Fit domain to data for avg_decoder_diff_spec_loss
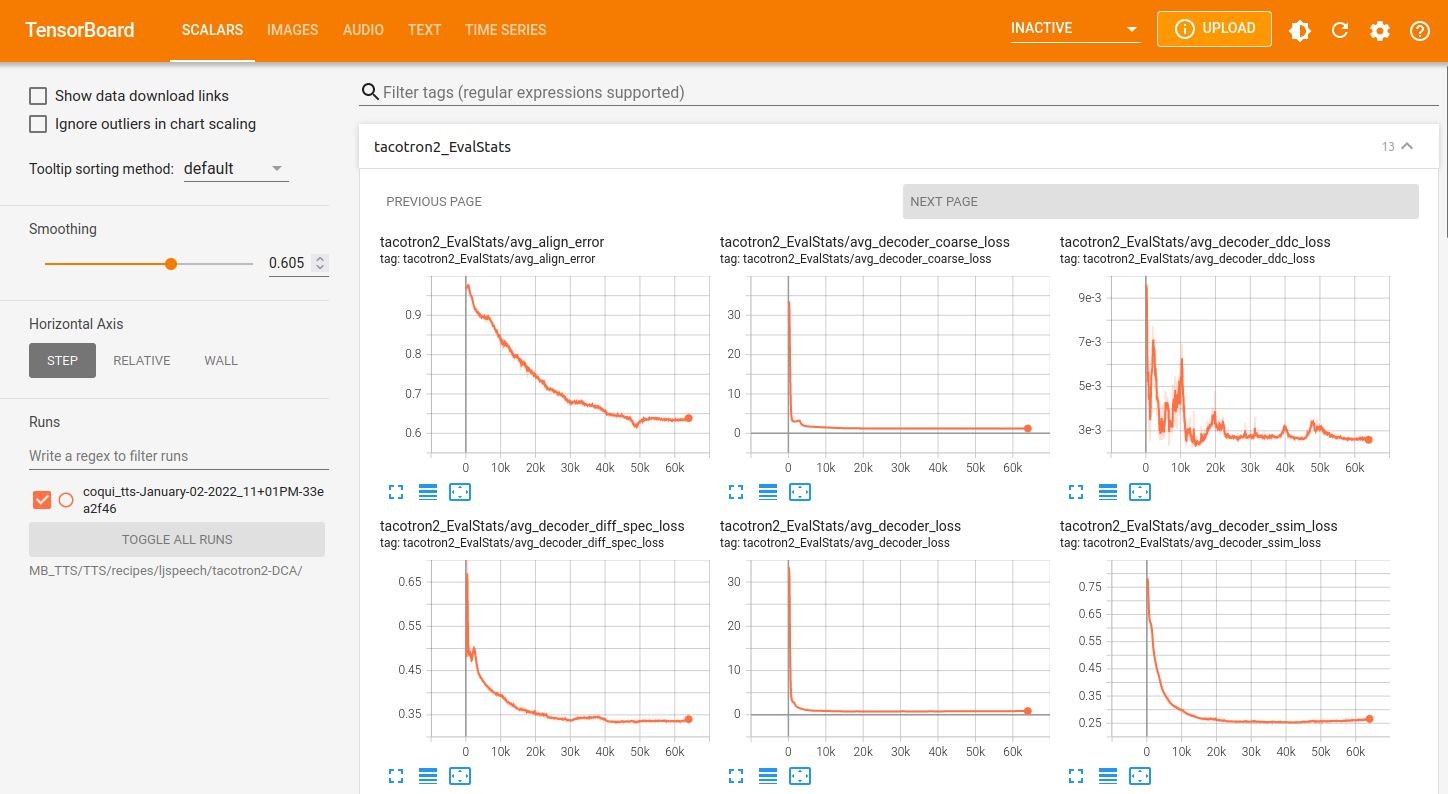Image resolution: width=1448 pixels, height=794 pixels. click(460, 775)
